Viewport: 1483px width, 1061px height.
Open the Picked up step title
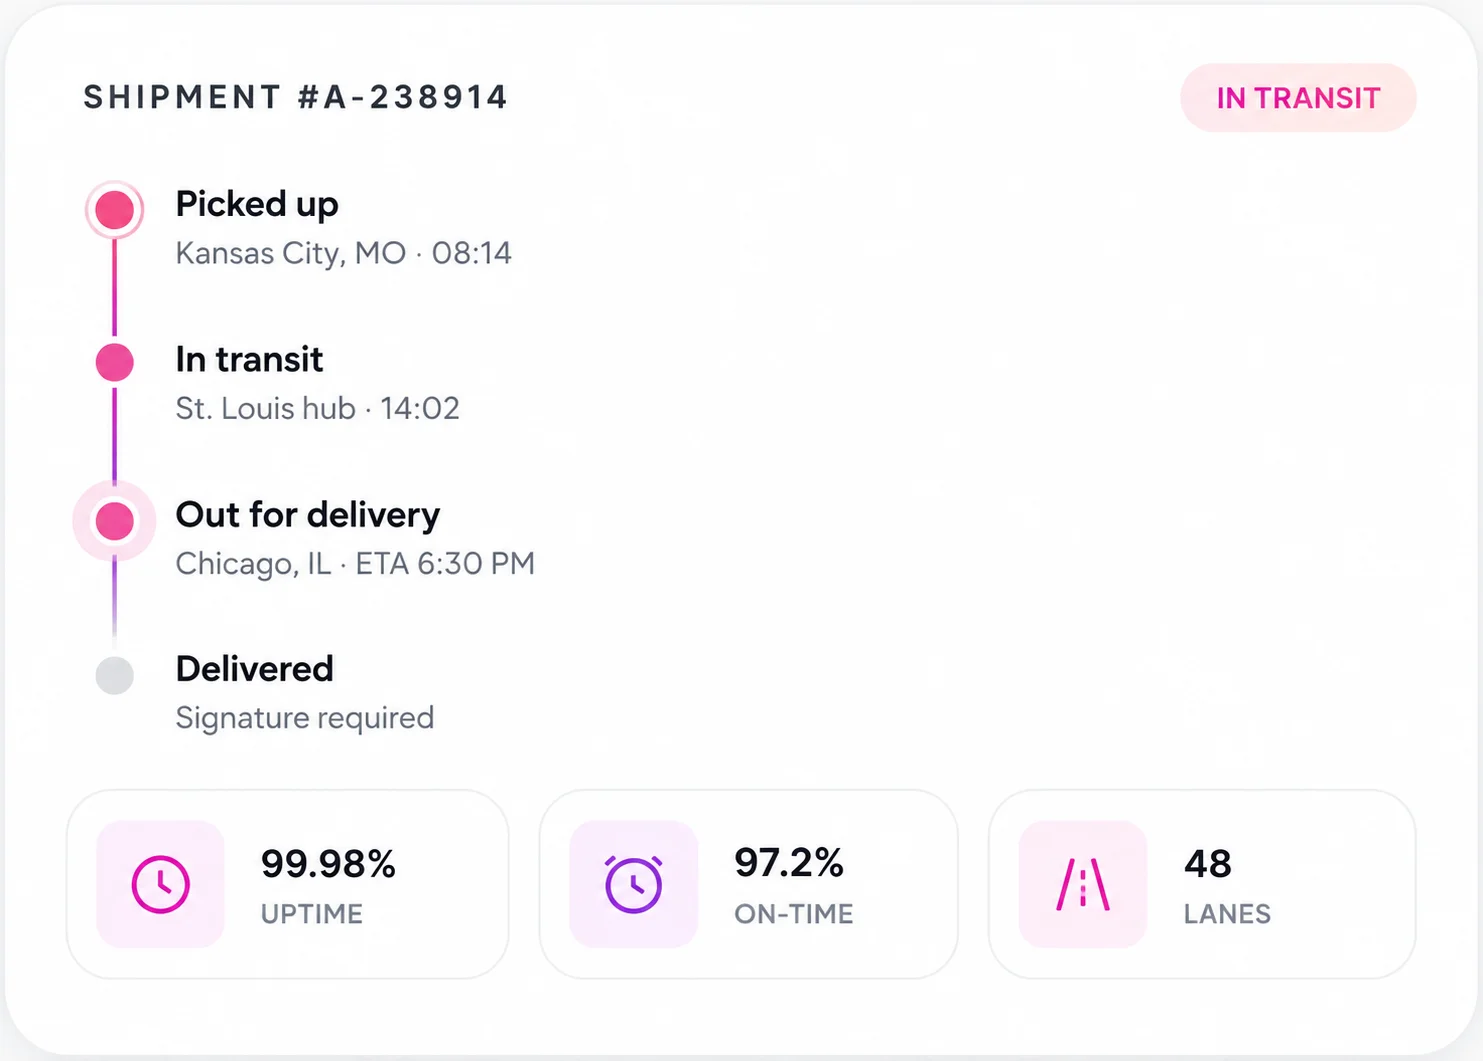[257, 204]
